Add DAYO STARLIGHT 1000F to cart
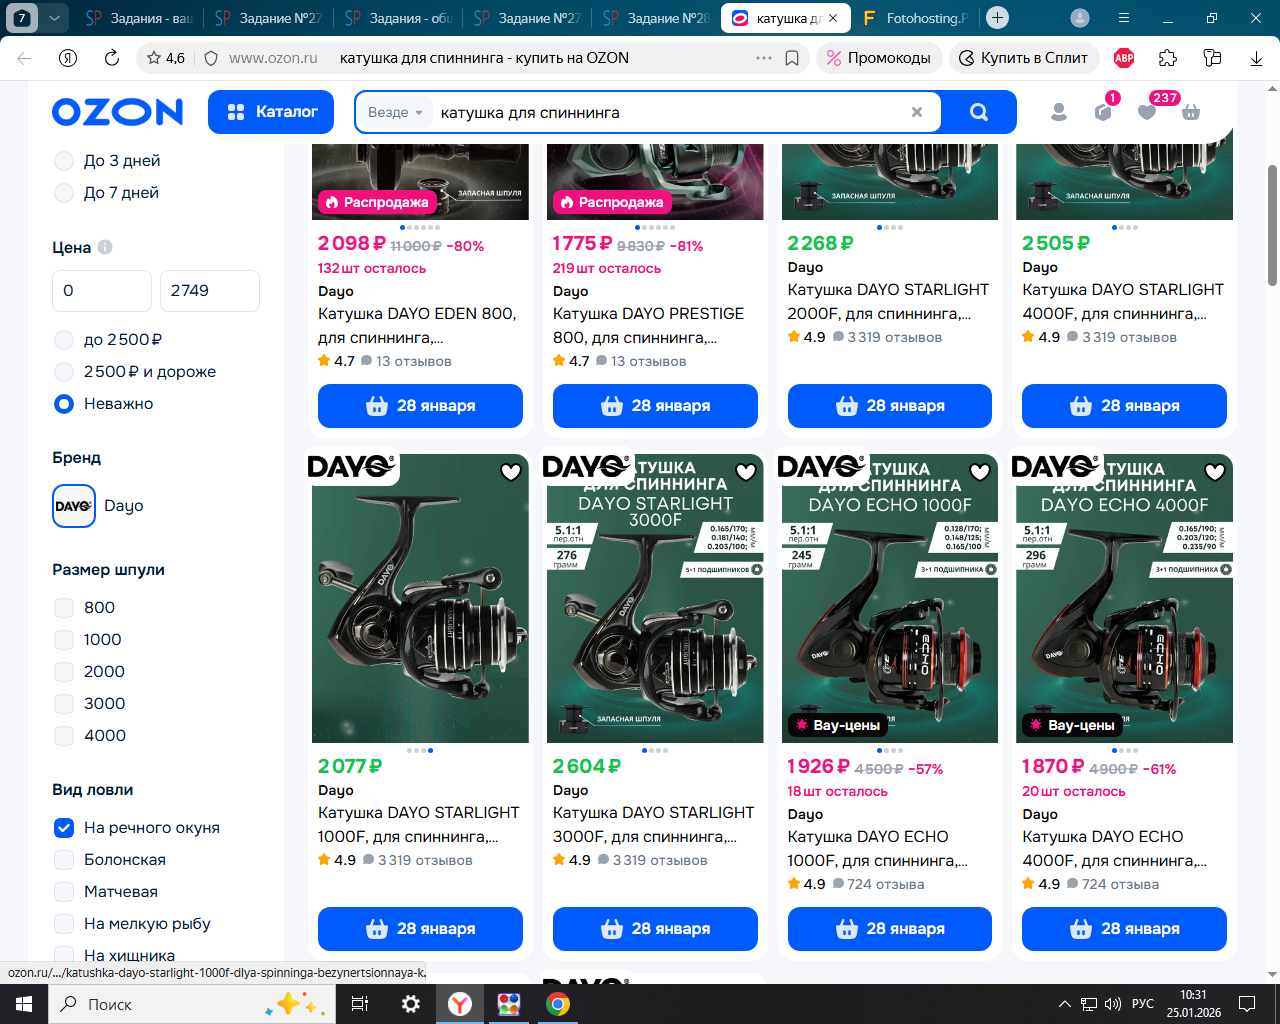1280x1024 pixels. 420,929
